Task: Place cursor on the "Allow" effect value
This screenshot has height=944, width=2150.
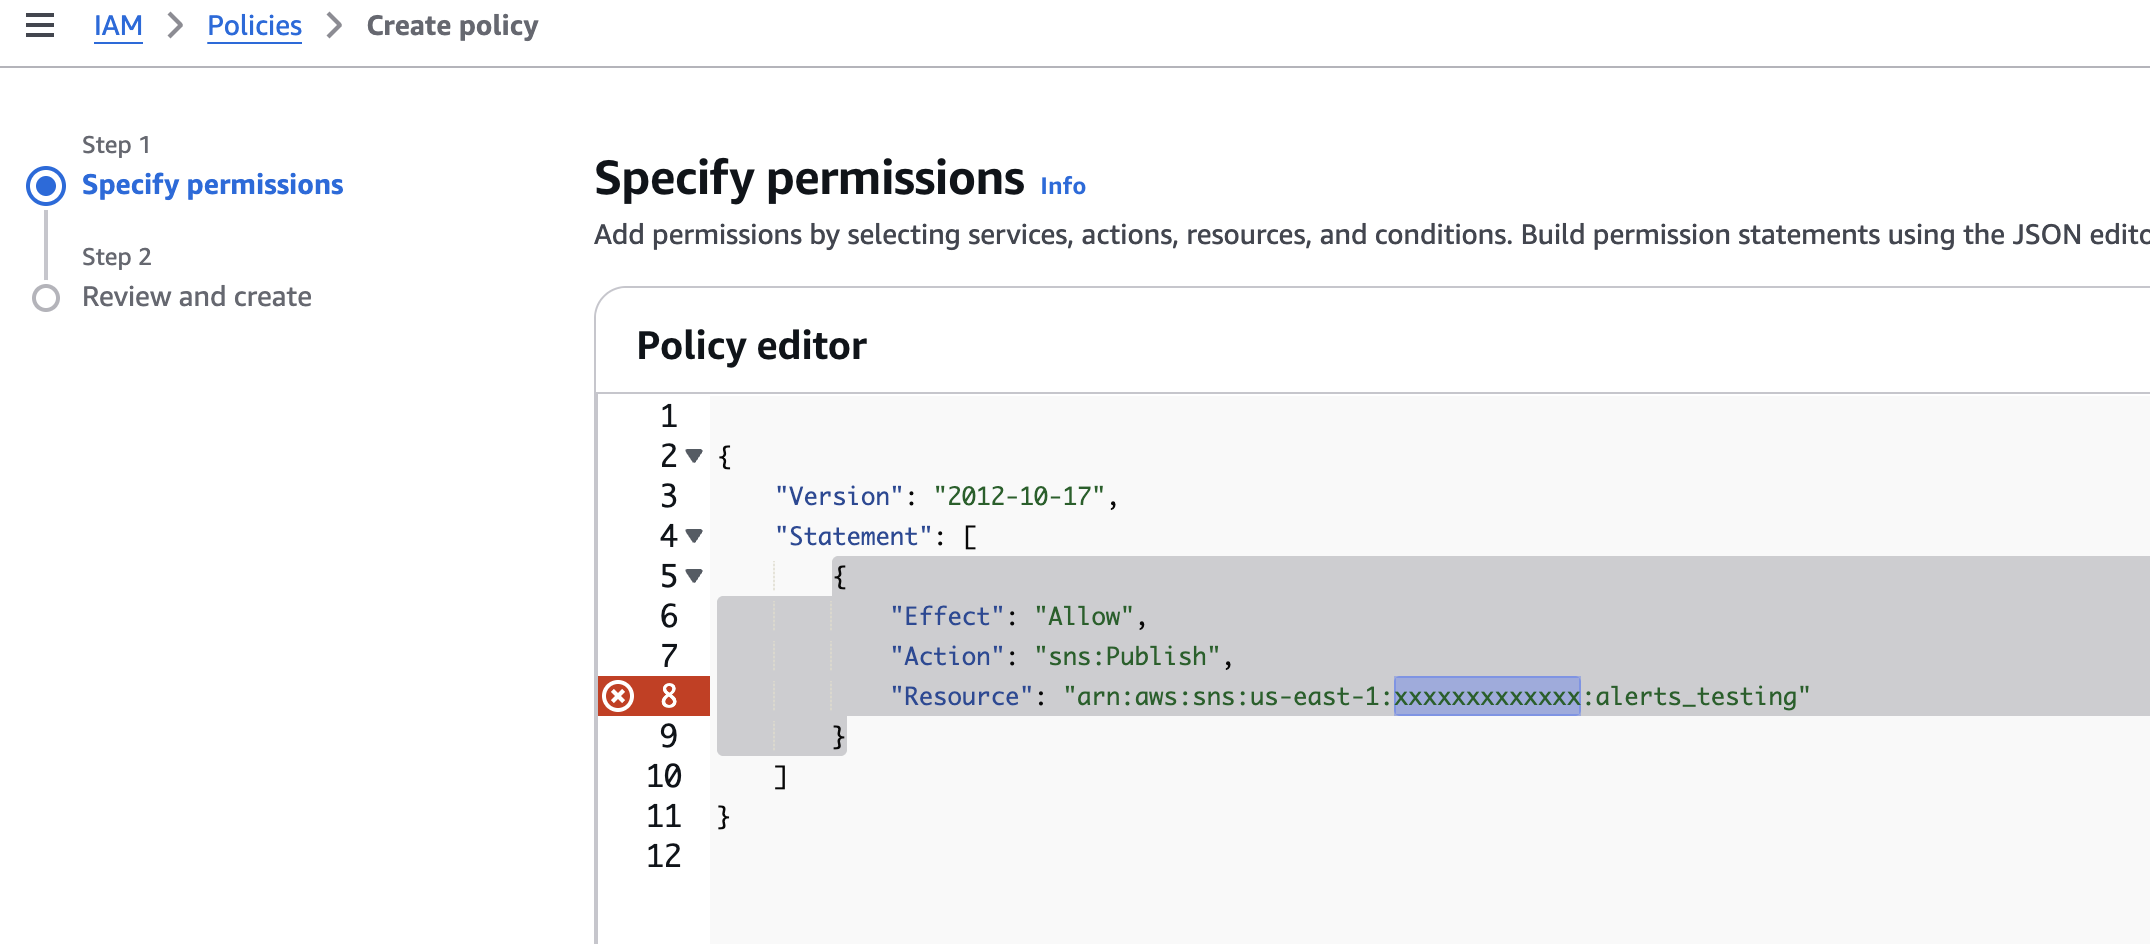Action: pyautogui.click(x=1084, y=616)
